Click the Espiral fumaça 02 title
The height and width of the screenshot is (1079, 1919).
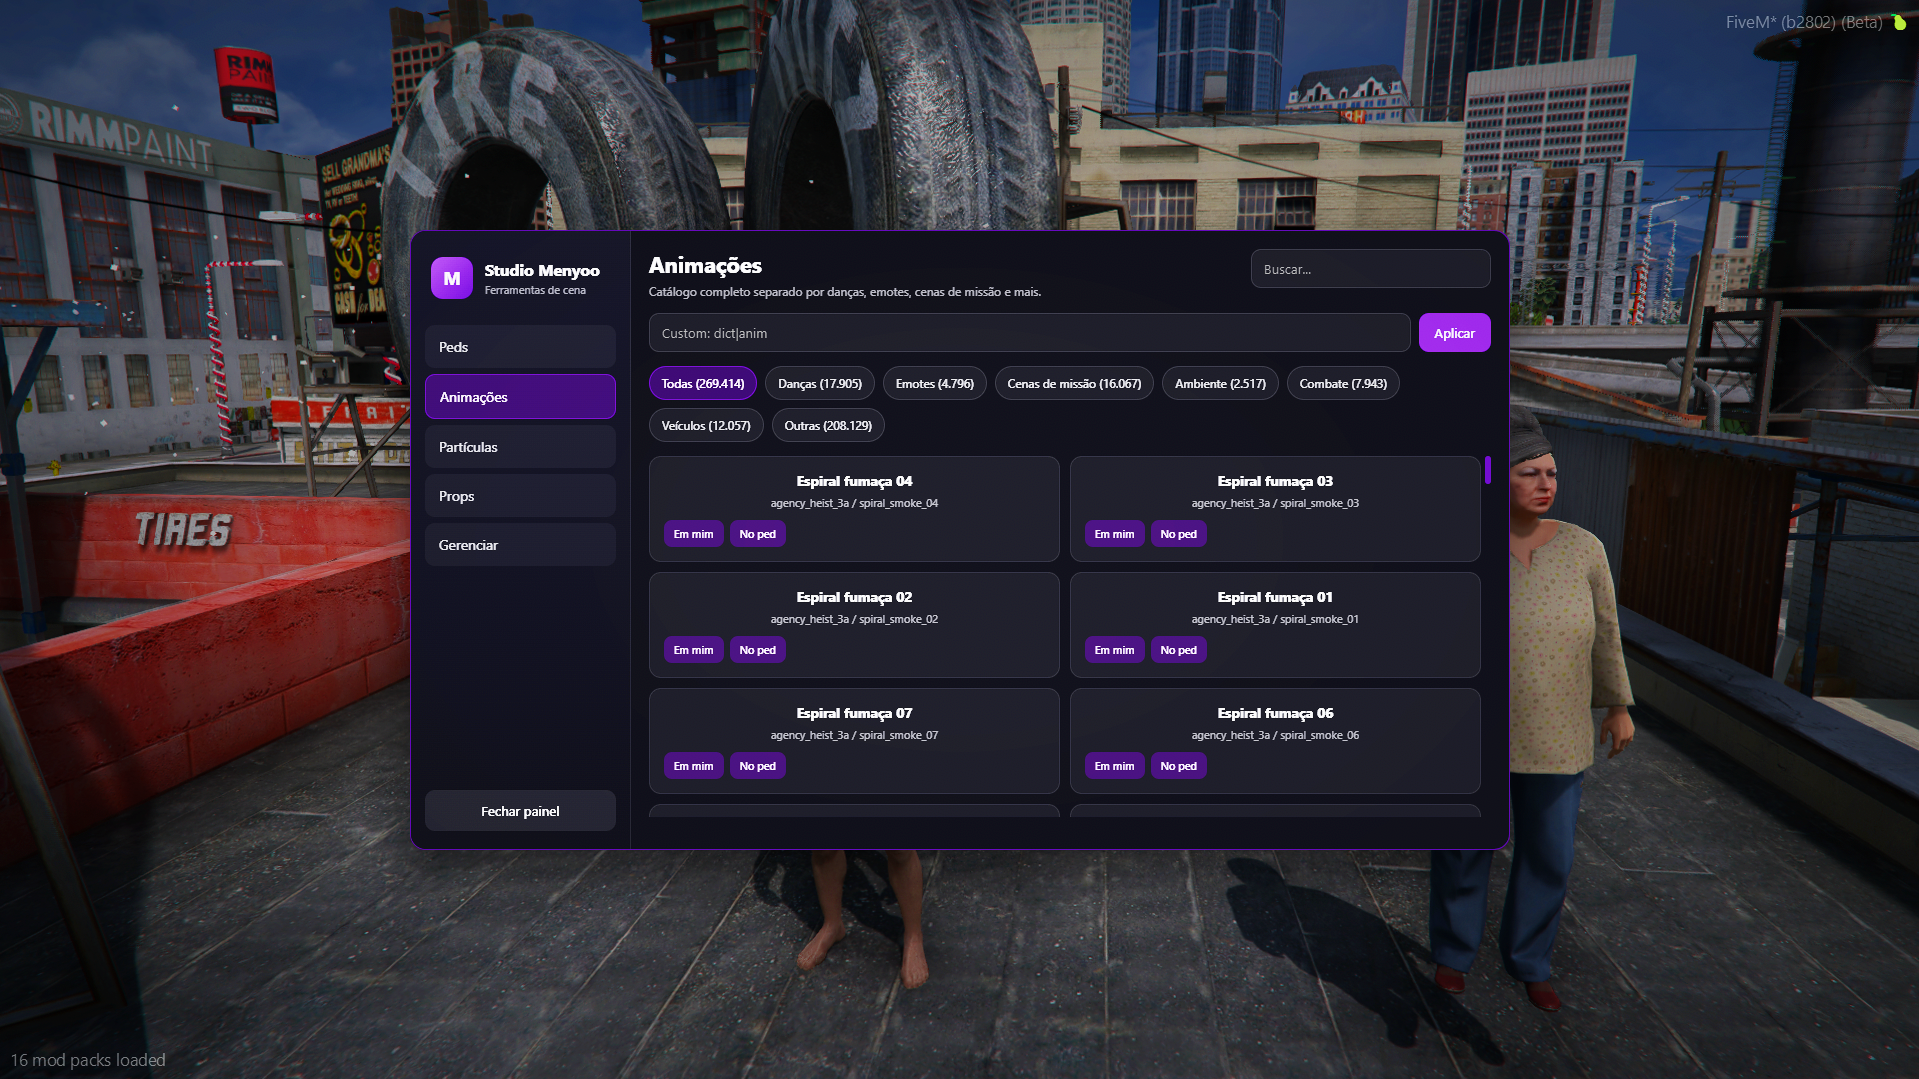click(x=854, y=597)
